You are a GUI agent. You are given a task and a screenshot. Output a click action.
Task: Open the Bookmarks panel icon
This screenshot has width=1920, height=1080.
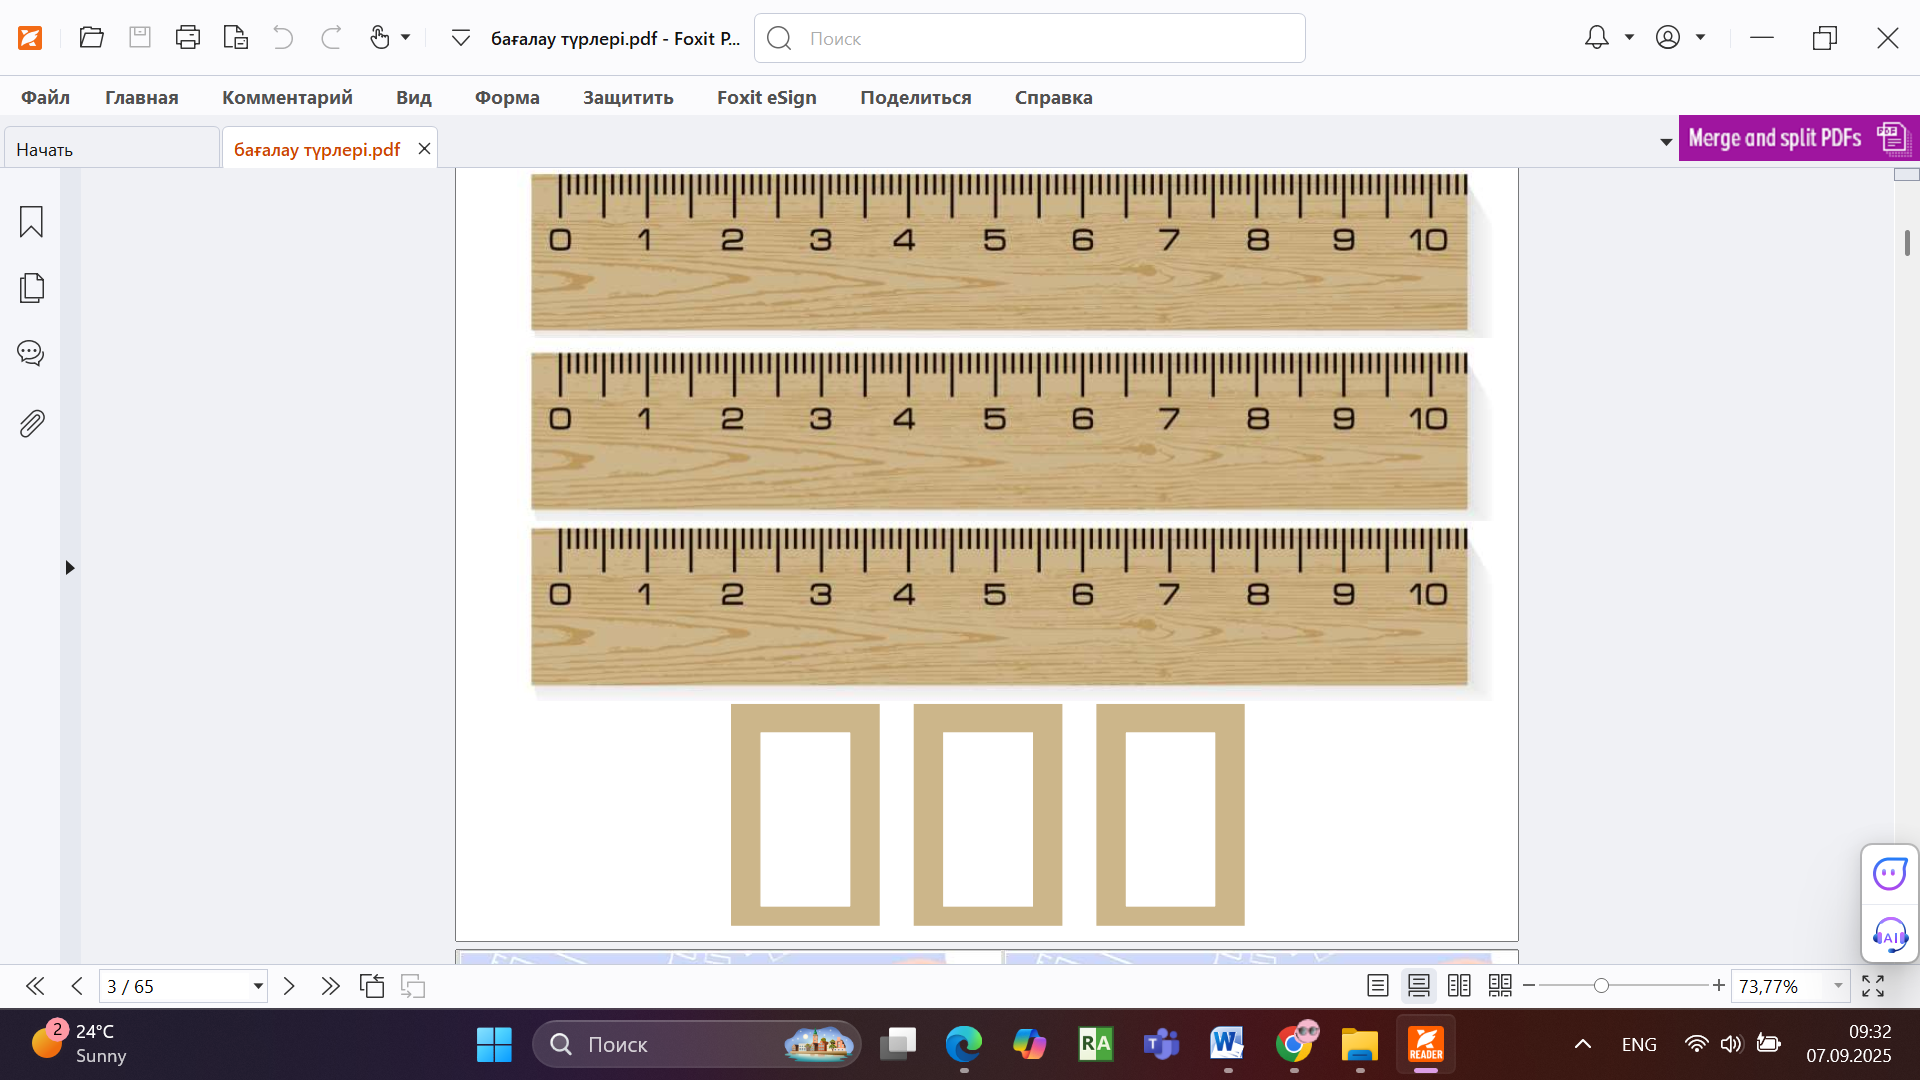point(31,221)
